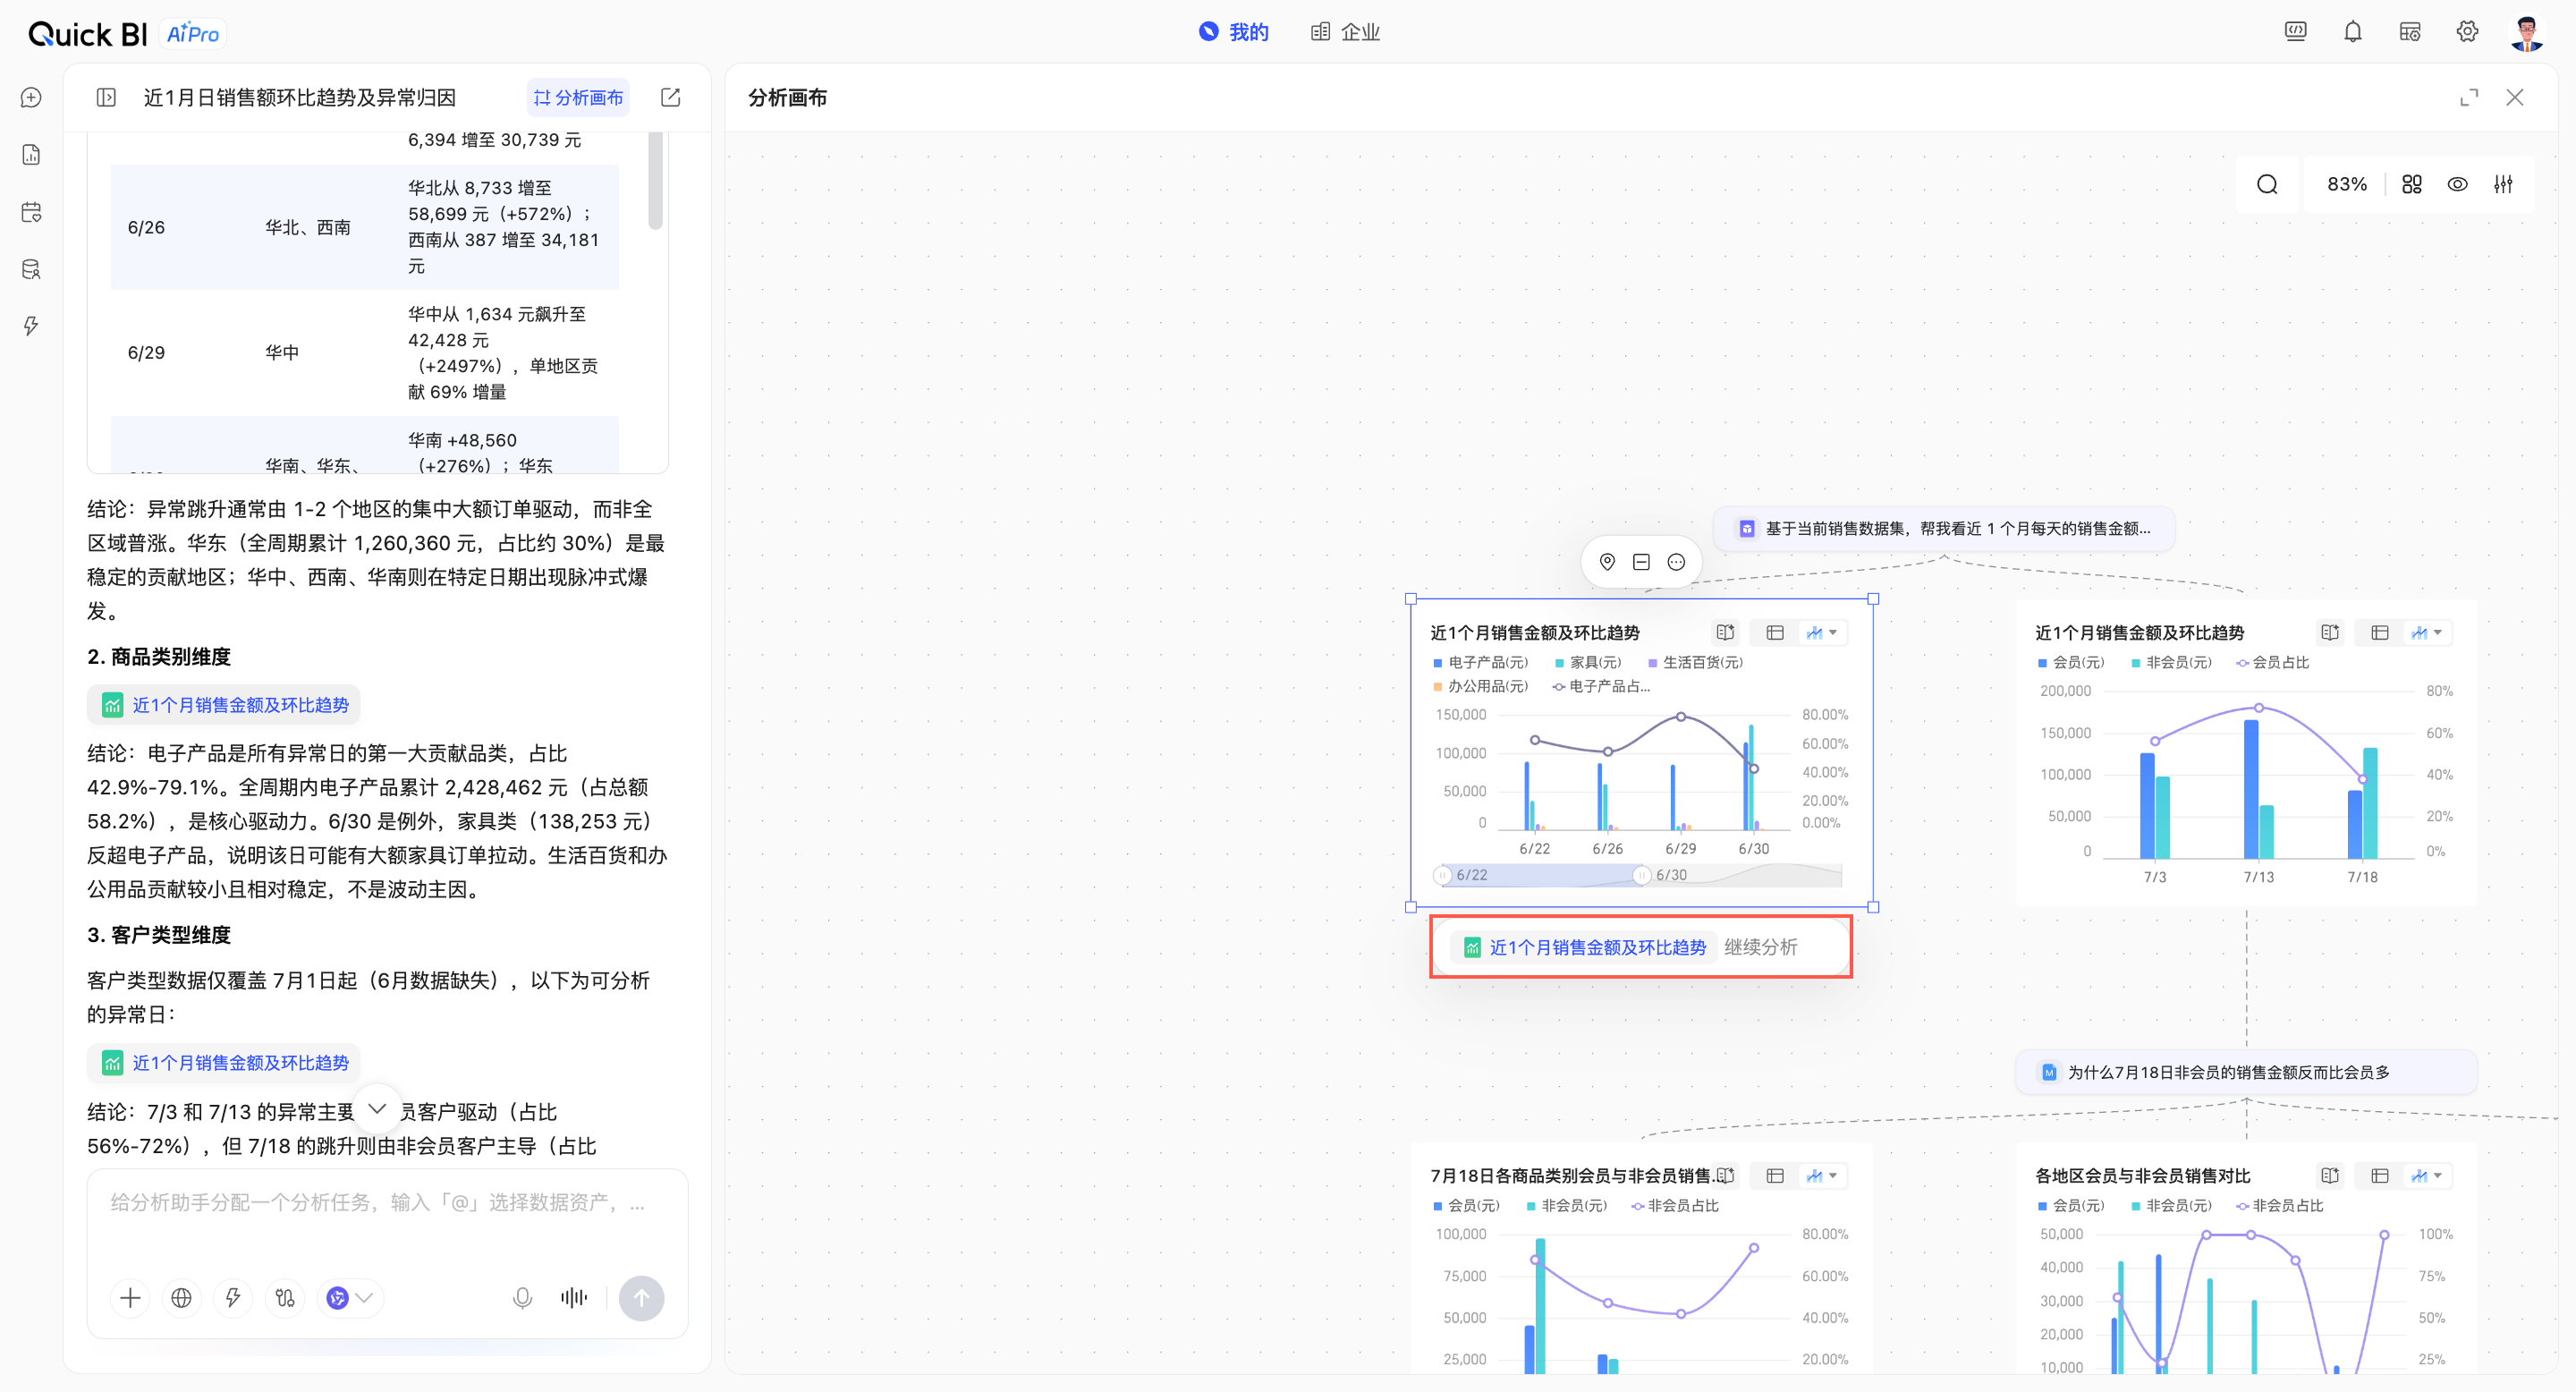Screen dimensions: 2576x1392
Task: Open the reports icon in left sidebar
Action: (31, 154)
